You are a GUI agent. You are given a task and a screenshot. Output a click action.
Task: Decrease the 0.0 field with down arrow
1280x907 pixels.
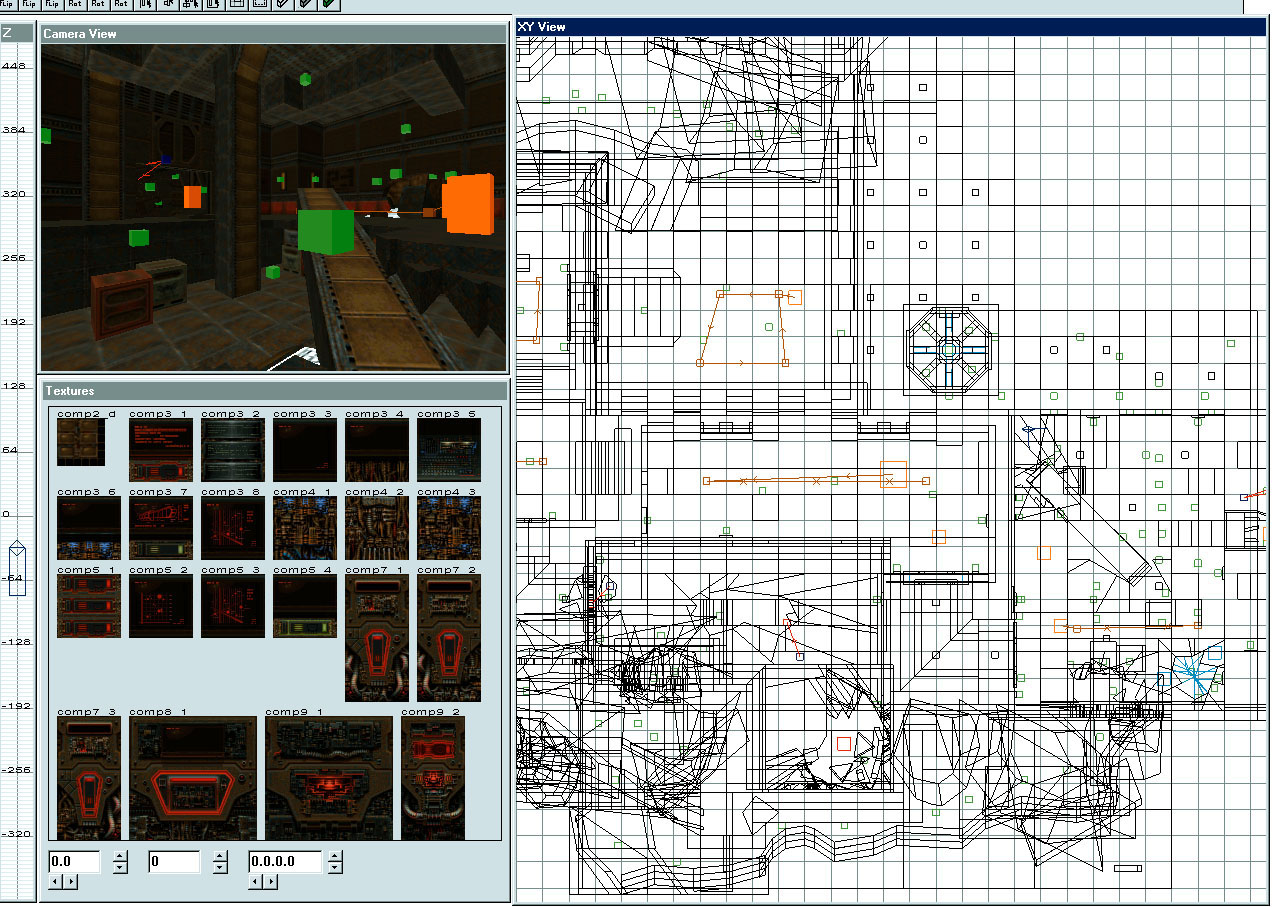pos(120,867)
